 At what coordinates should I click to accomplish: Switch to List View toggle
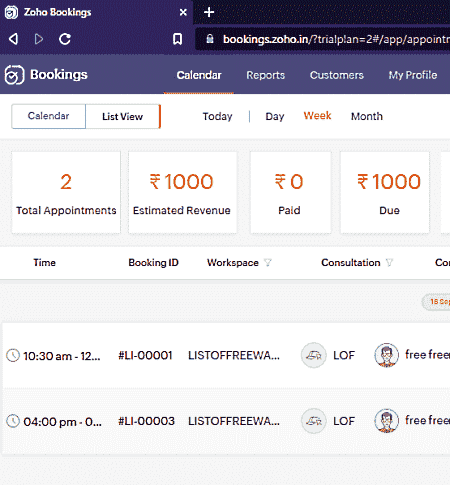point(122,116)
